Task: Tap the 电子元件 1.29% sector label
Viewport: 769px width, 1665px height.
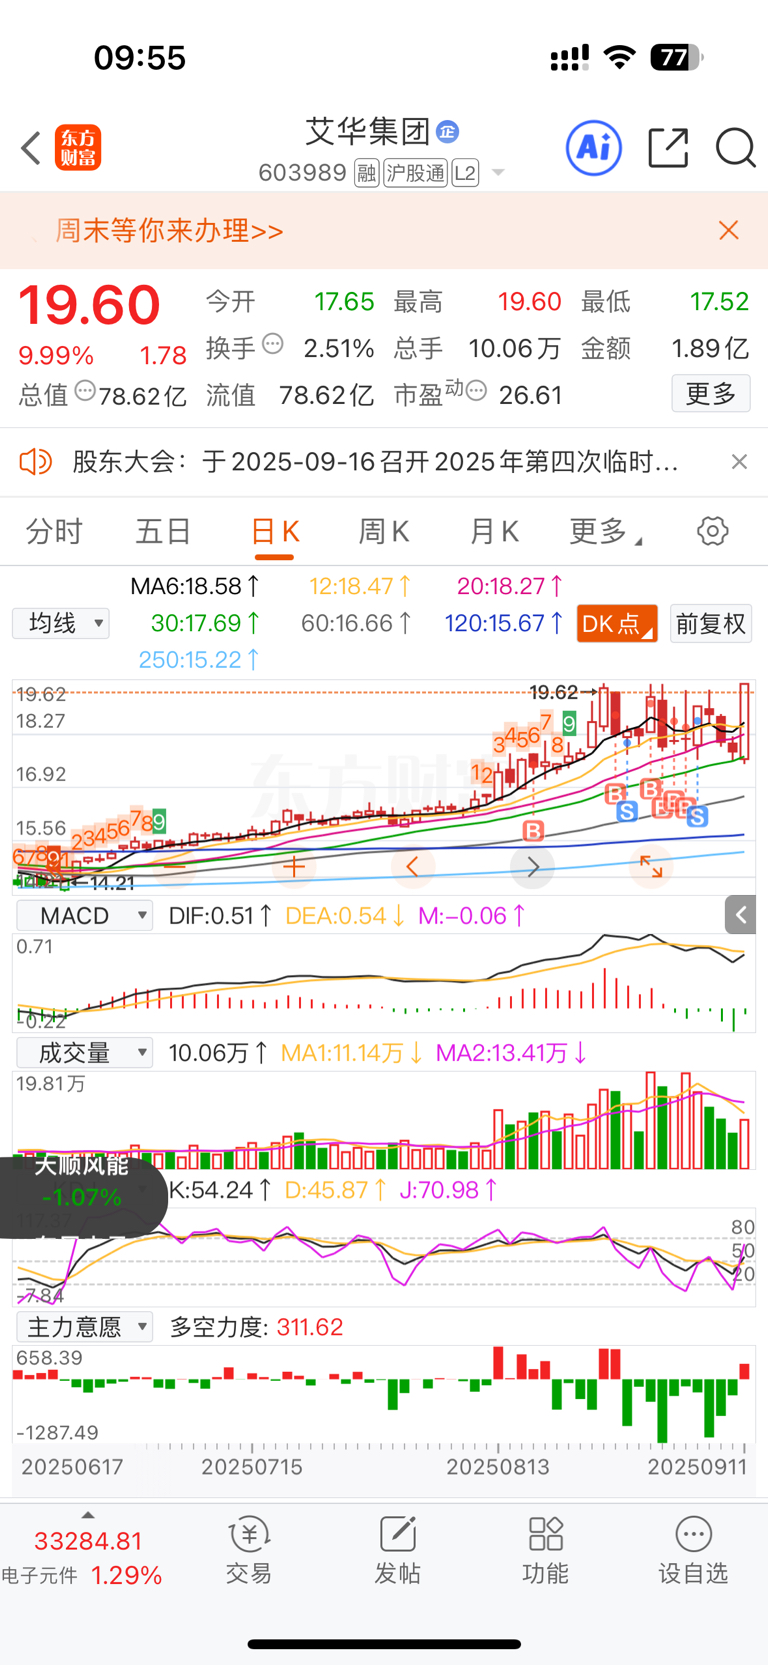Action: (x=82, y=1576)
